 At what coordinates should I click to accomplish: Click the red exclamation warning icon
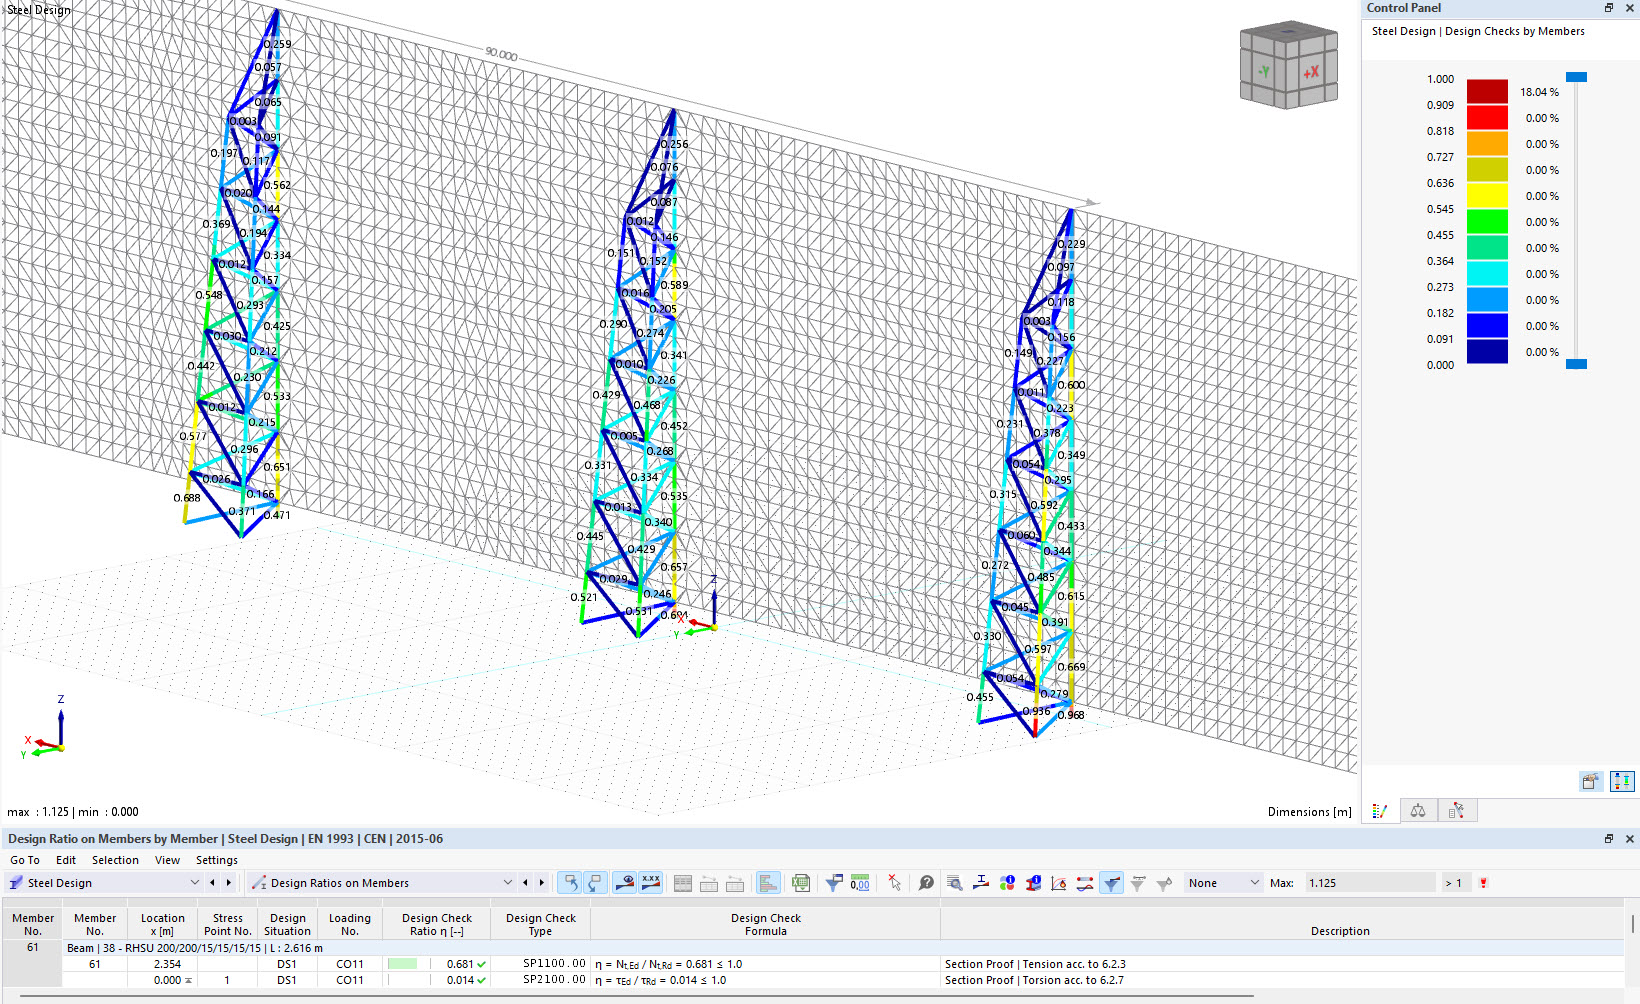coord(1483,882)
